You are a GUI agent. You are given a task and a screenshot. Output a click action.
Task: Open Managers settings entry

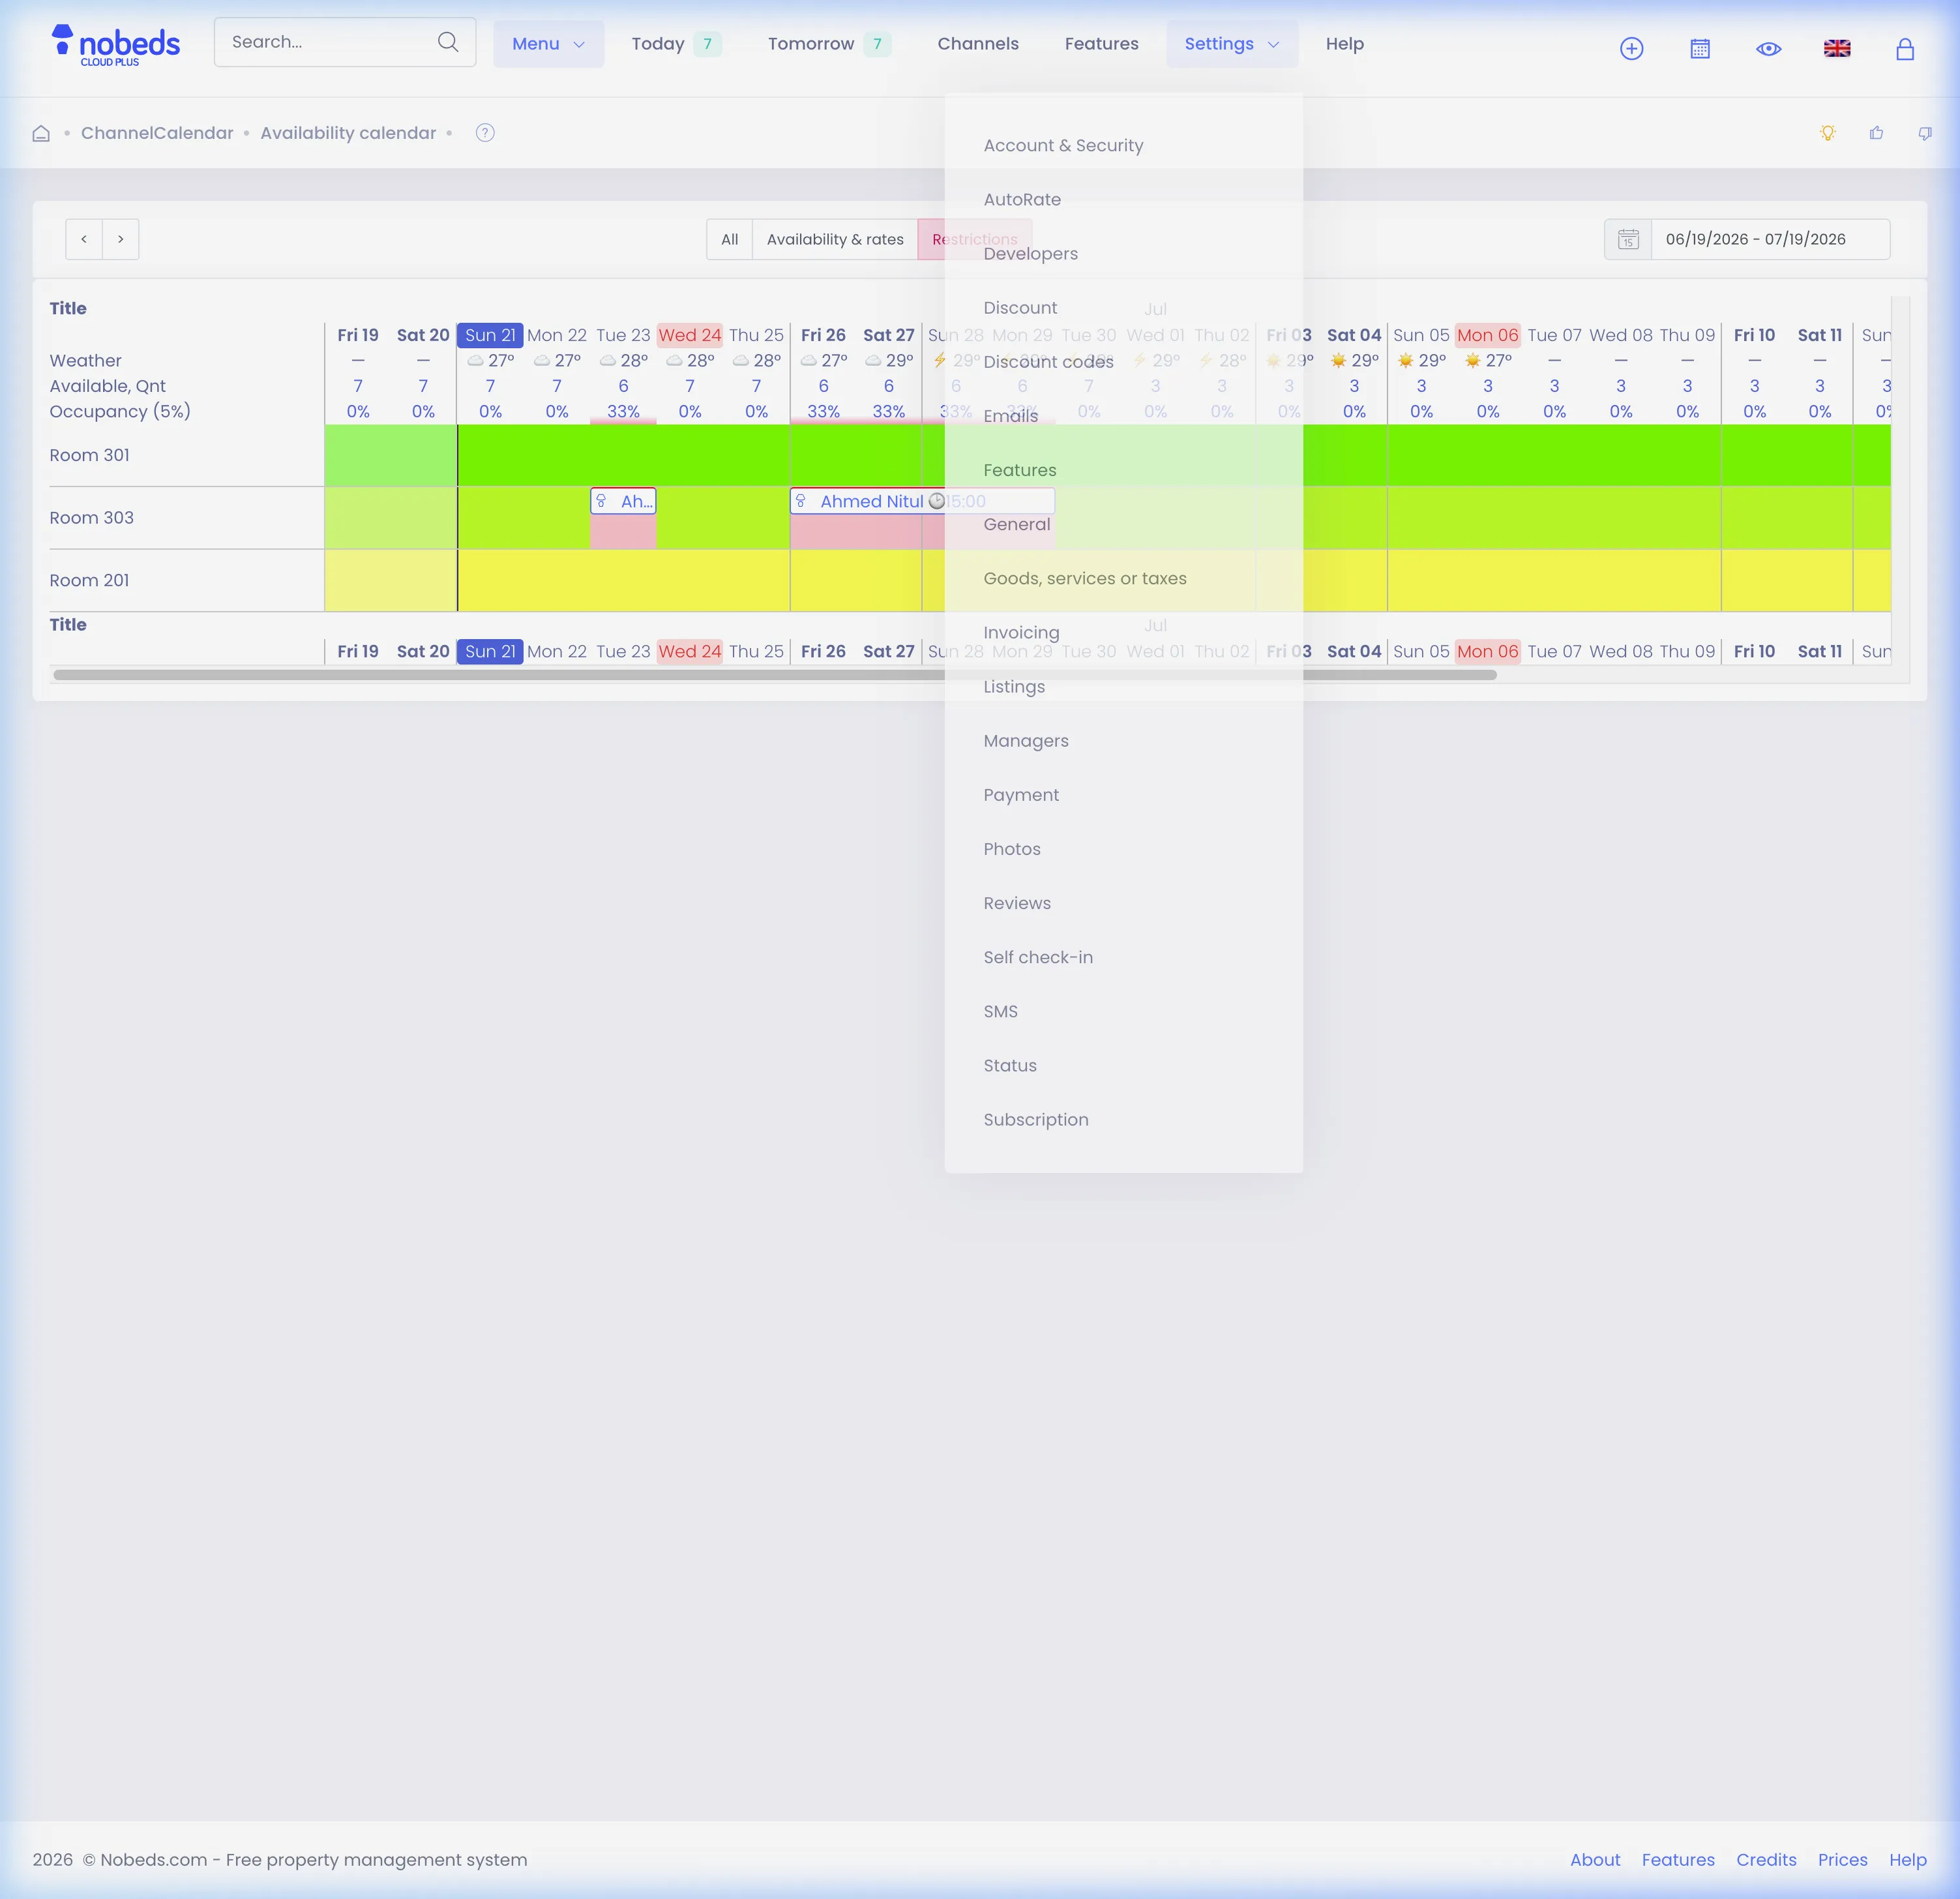pos(1025,741)
